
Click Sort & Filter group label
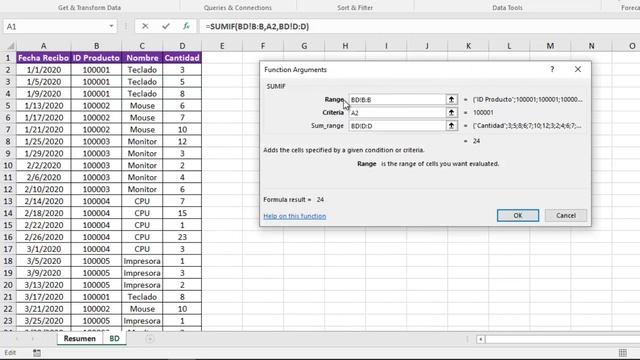[x=355, y=7]
